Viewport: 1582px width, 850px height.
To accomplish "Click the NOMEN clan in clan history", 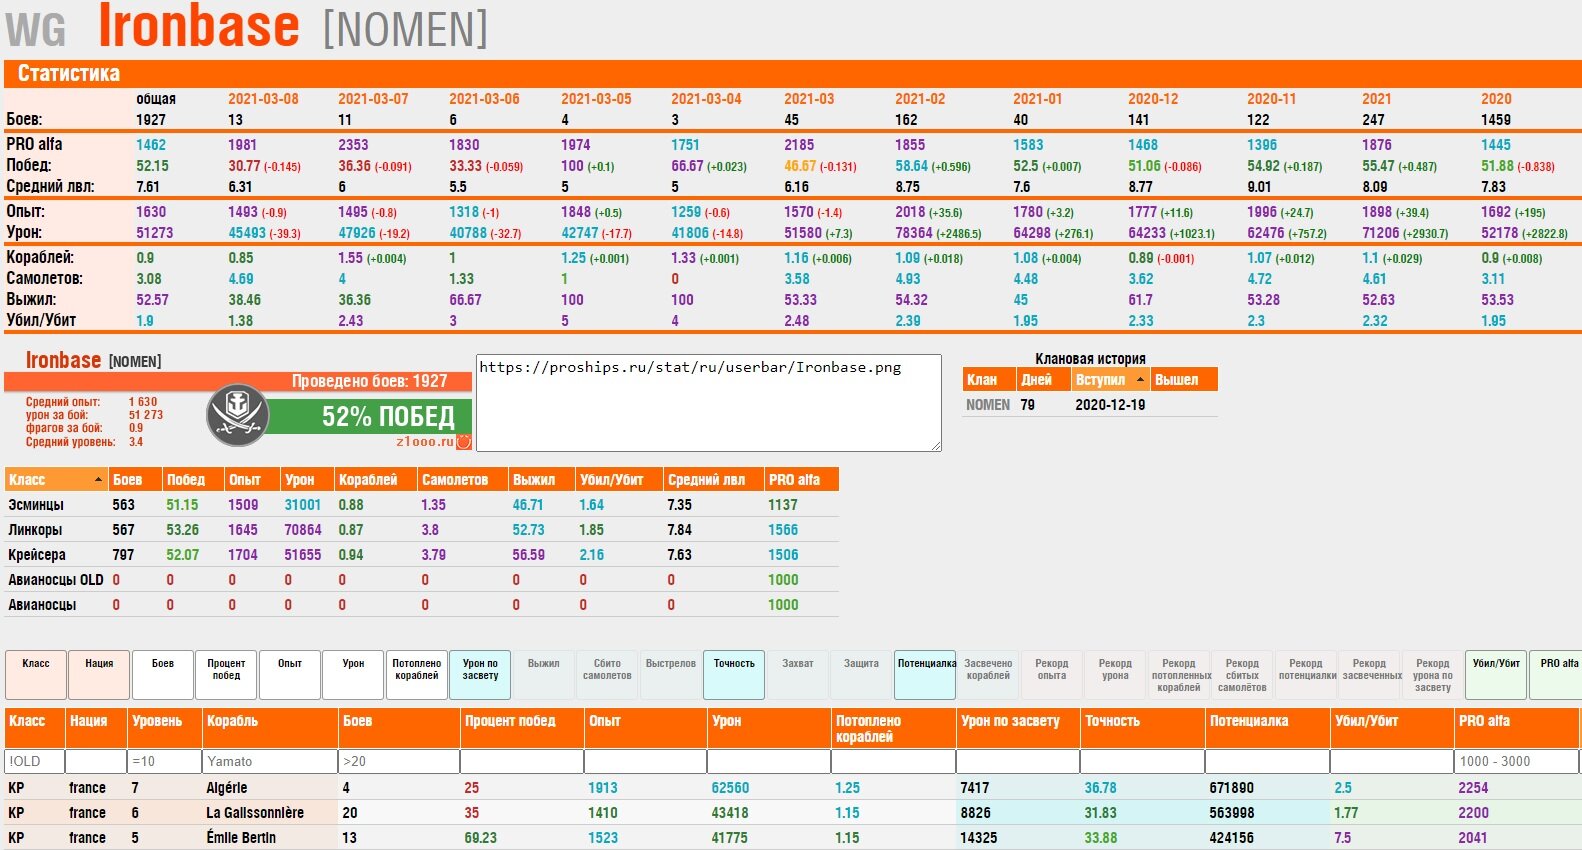I will [x=987, y=405].
